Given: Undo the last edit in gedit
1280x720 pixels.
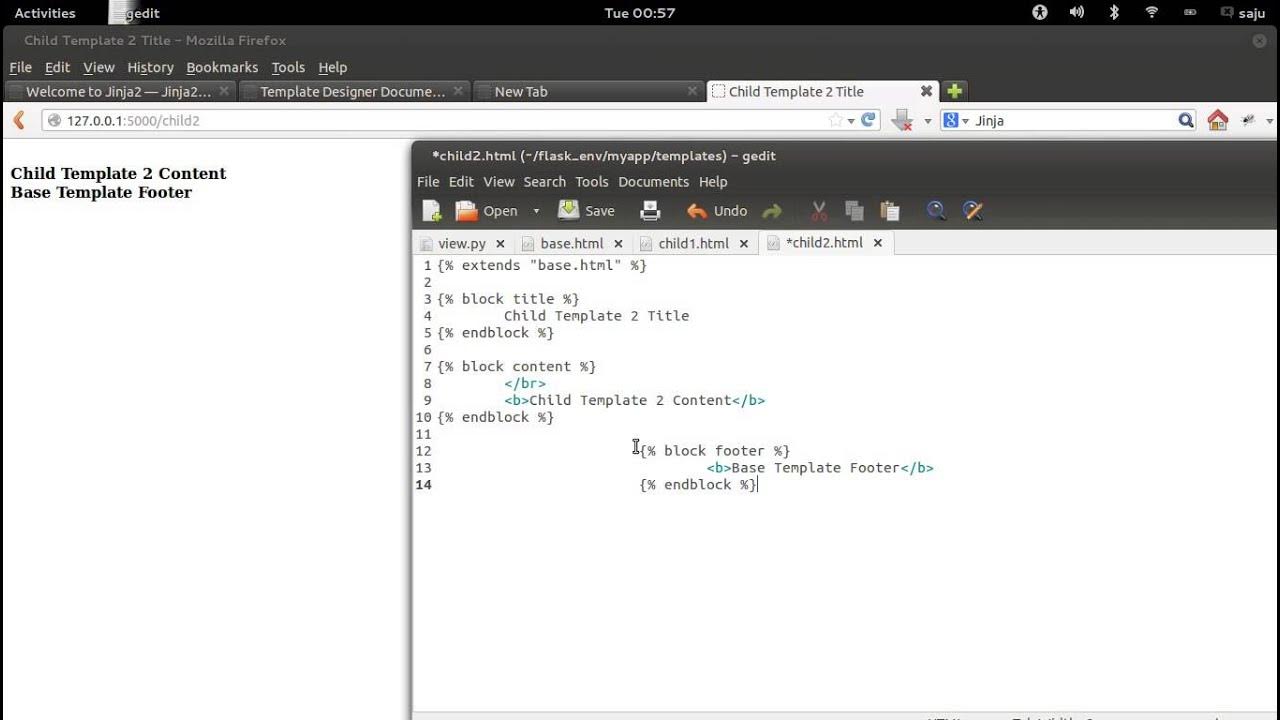Looking at the screenshot, I should pyautogui.click(x=717, y=211).
